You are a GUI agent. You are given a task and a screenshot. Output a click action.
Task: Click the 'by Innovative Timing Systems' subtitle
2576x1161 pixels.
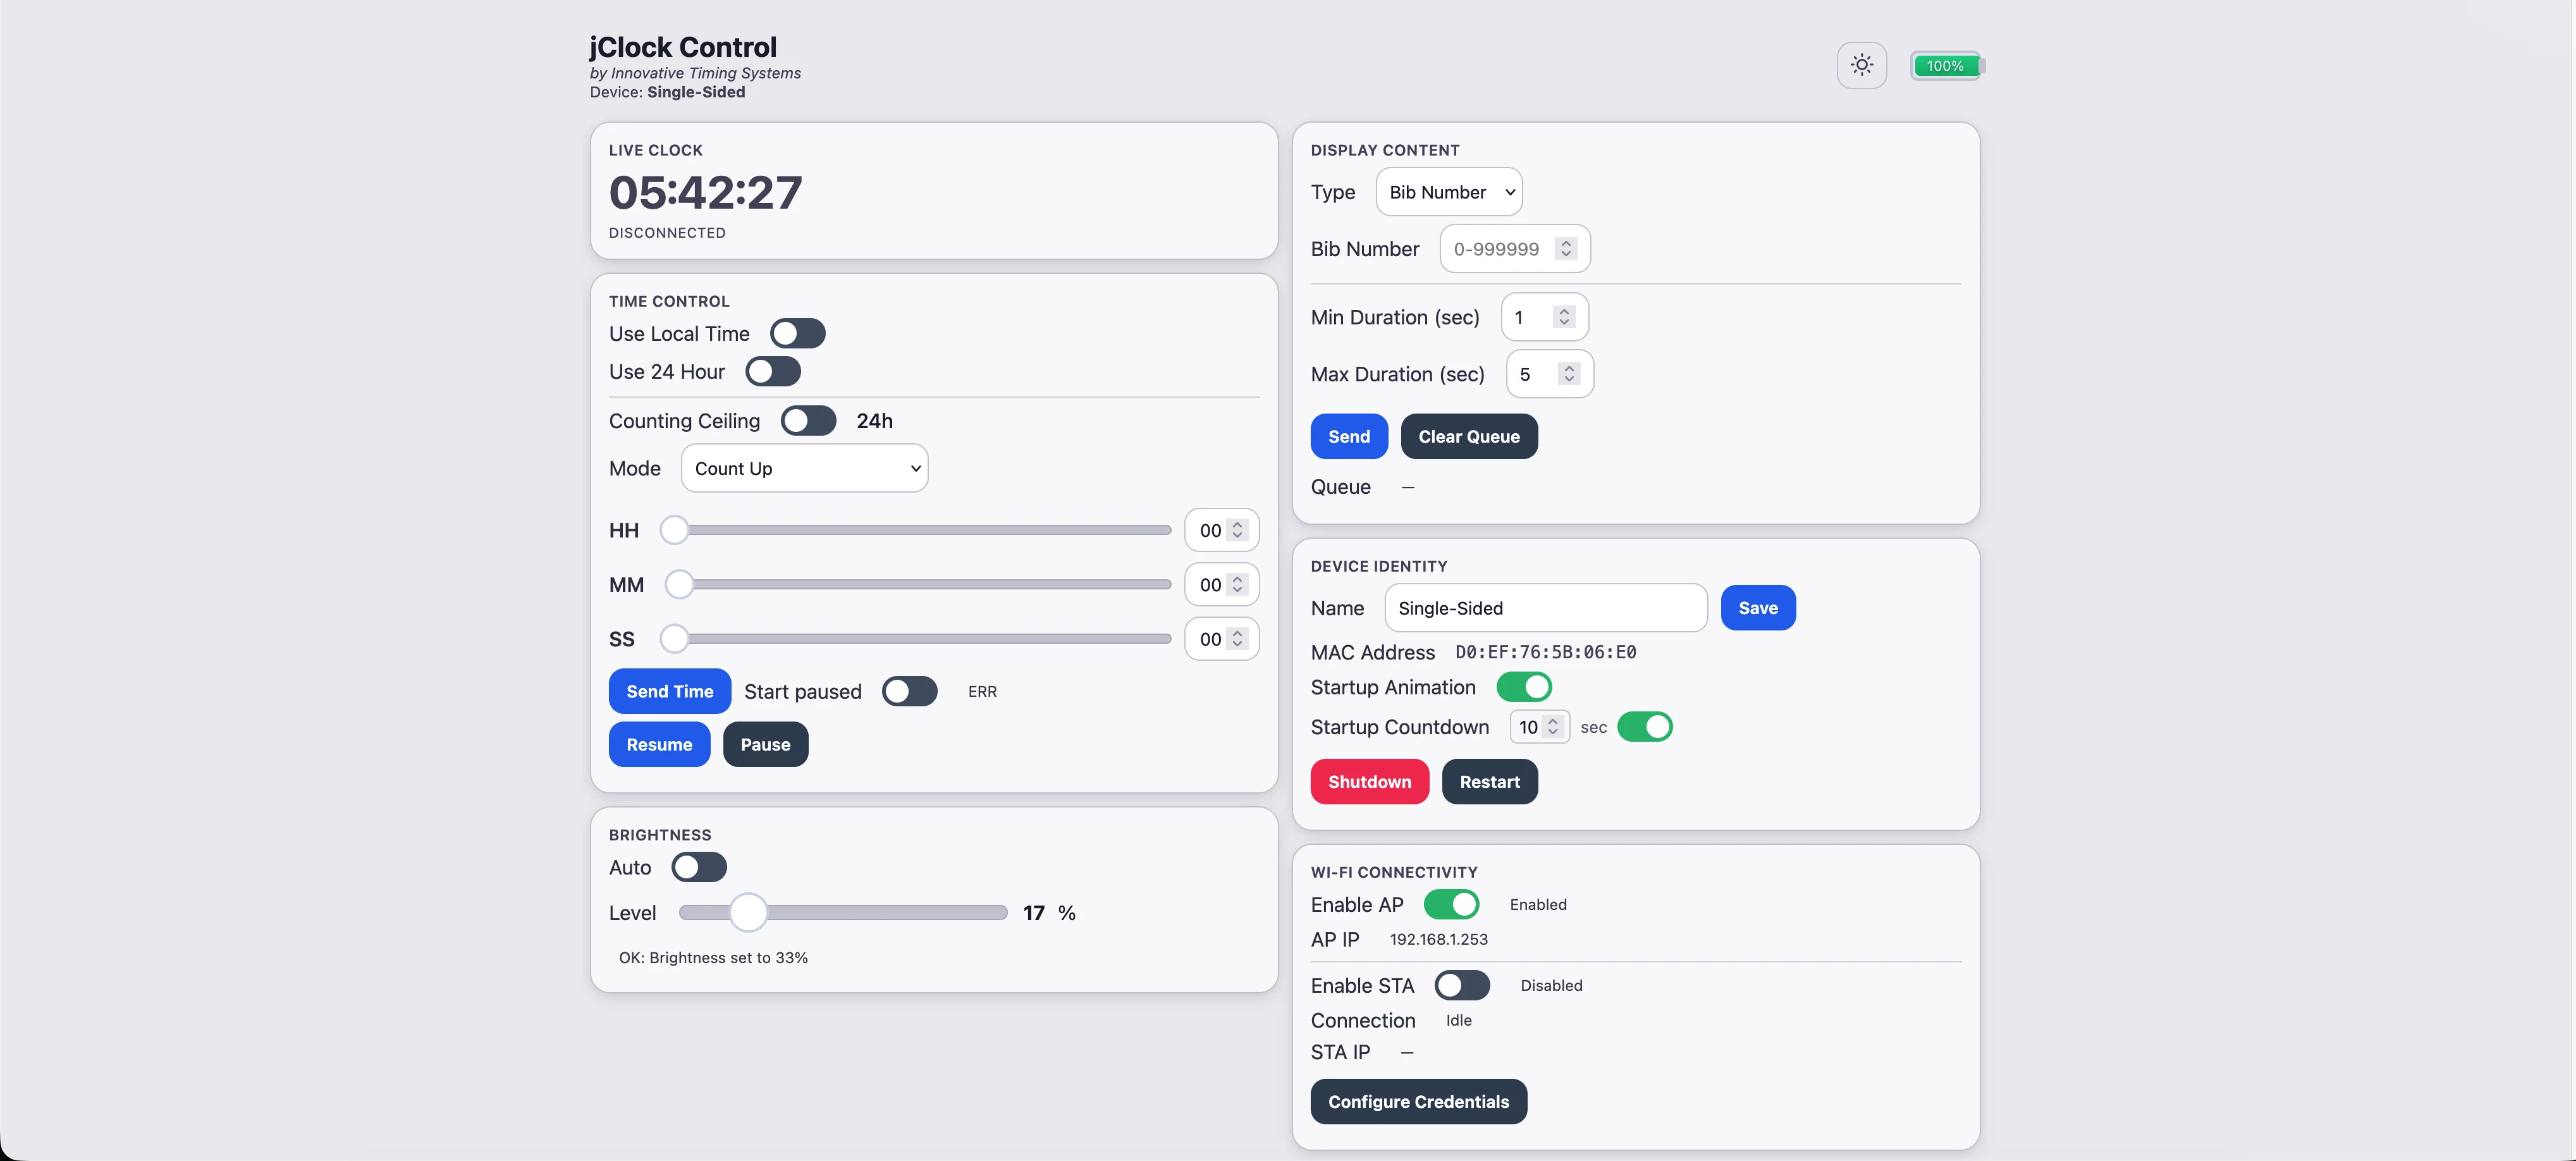[695, 73]
